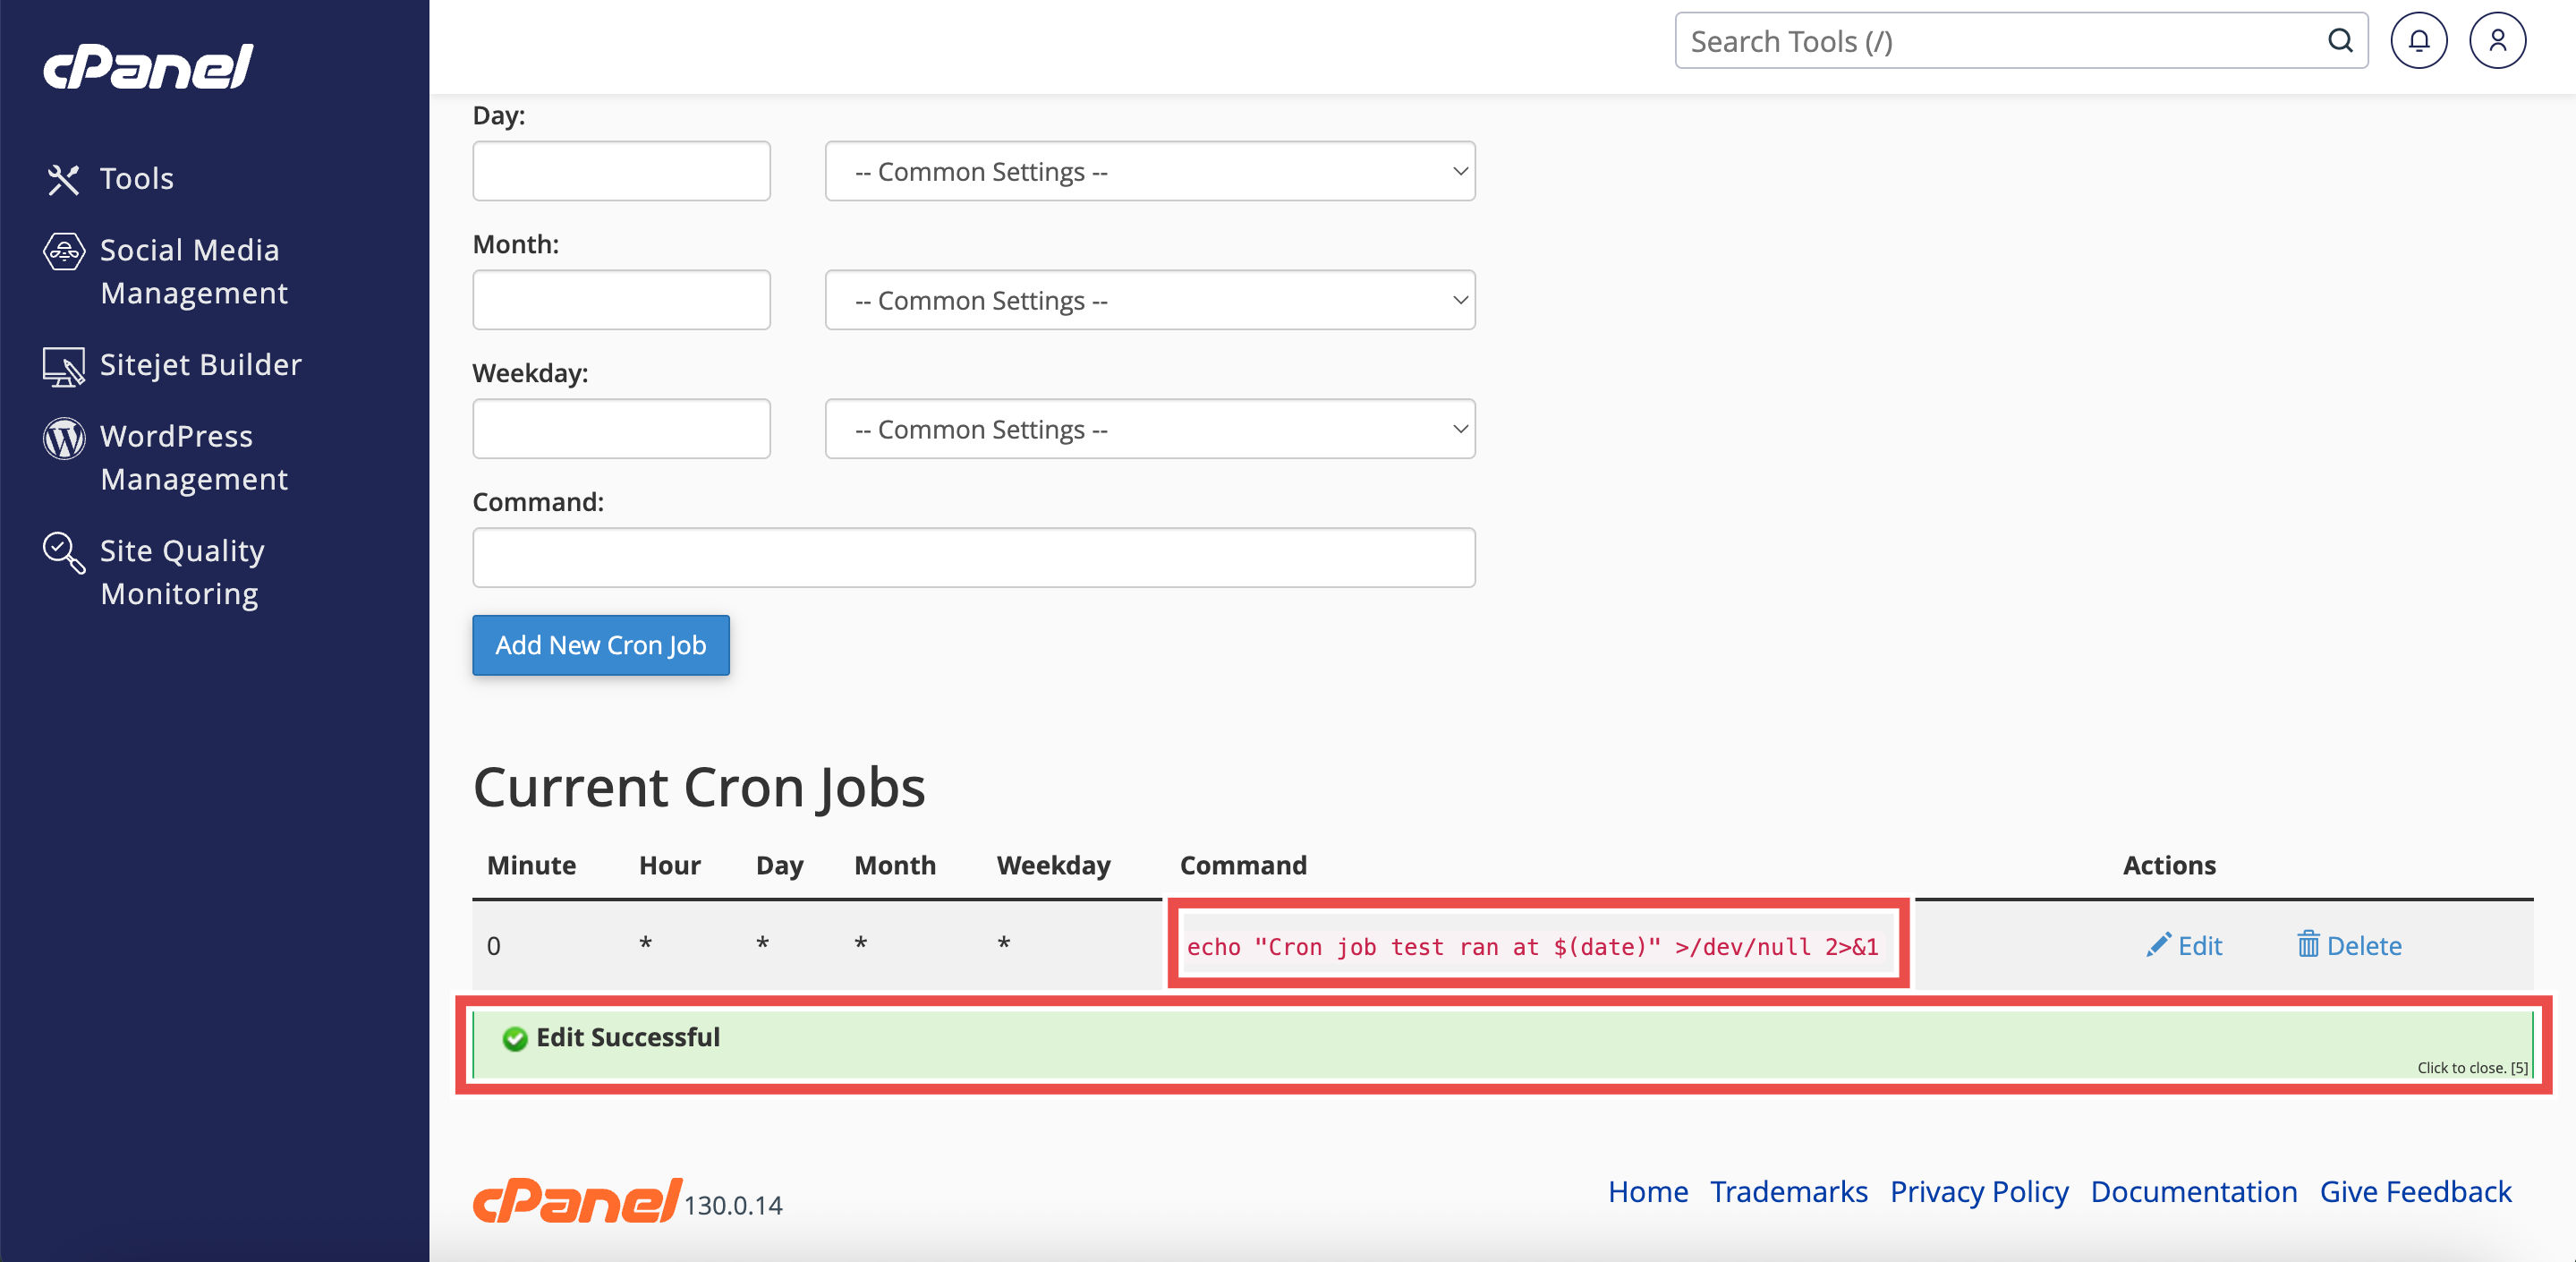Open the Sitejet Builder icon
The image size is (2576, 1262).
pyautogui.click(x=63, y=366)
